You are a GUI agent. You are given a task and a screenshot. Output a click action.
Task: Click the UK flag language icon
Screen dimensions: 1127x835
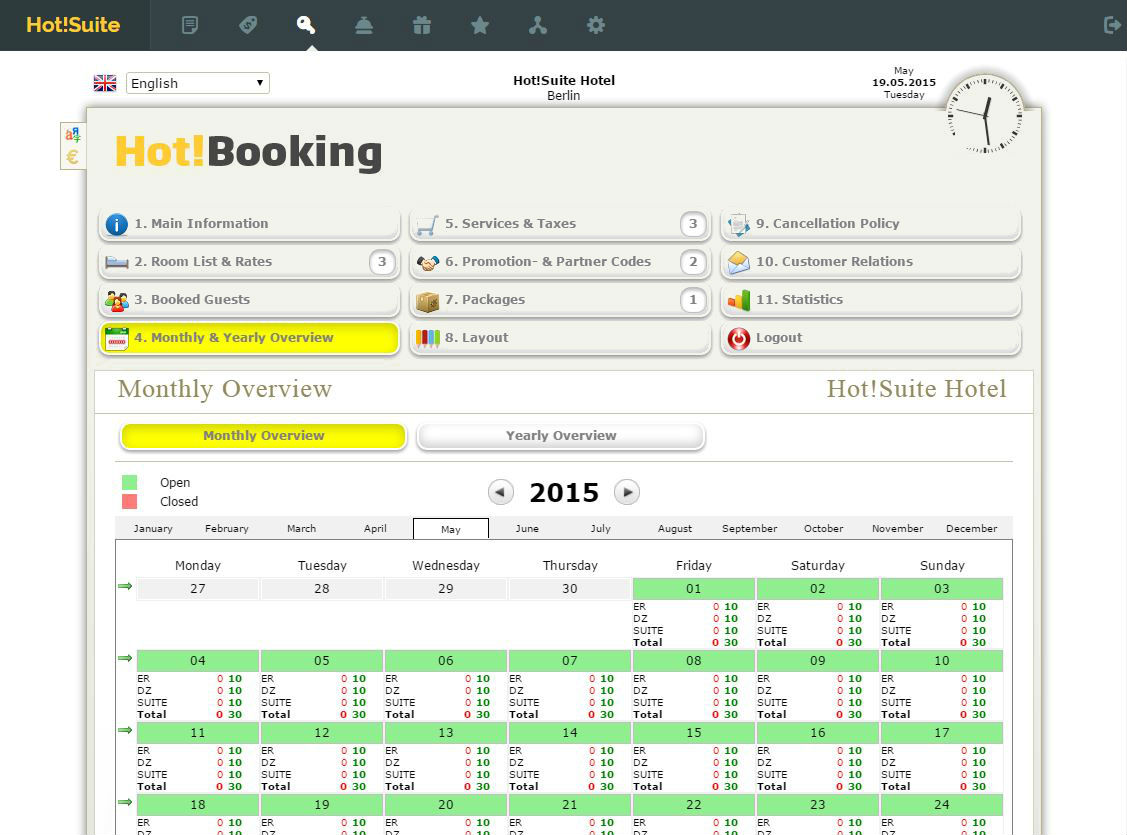[105, 83]
